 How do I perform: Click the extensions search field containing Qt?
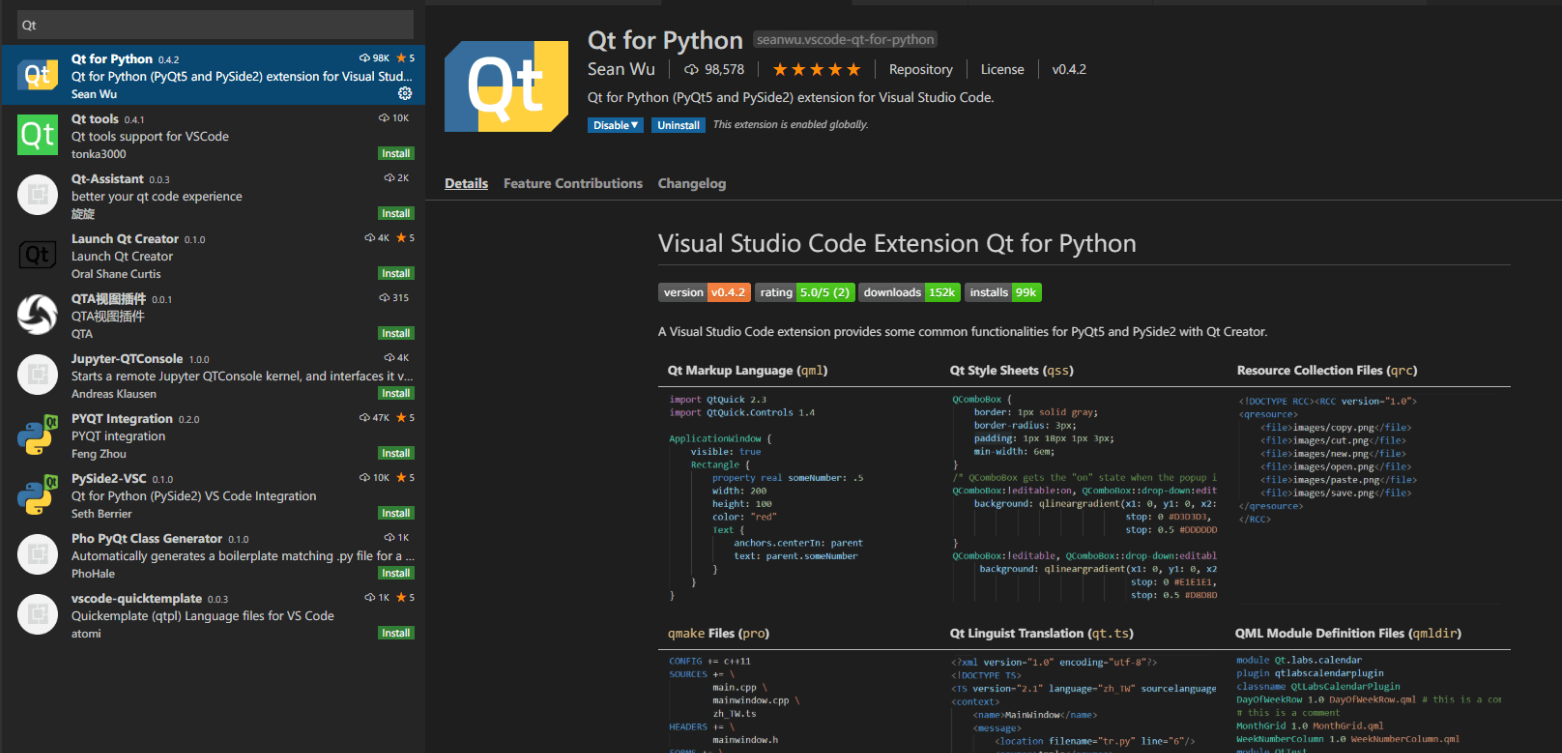point(215,25)
